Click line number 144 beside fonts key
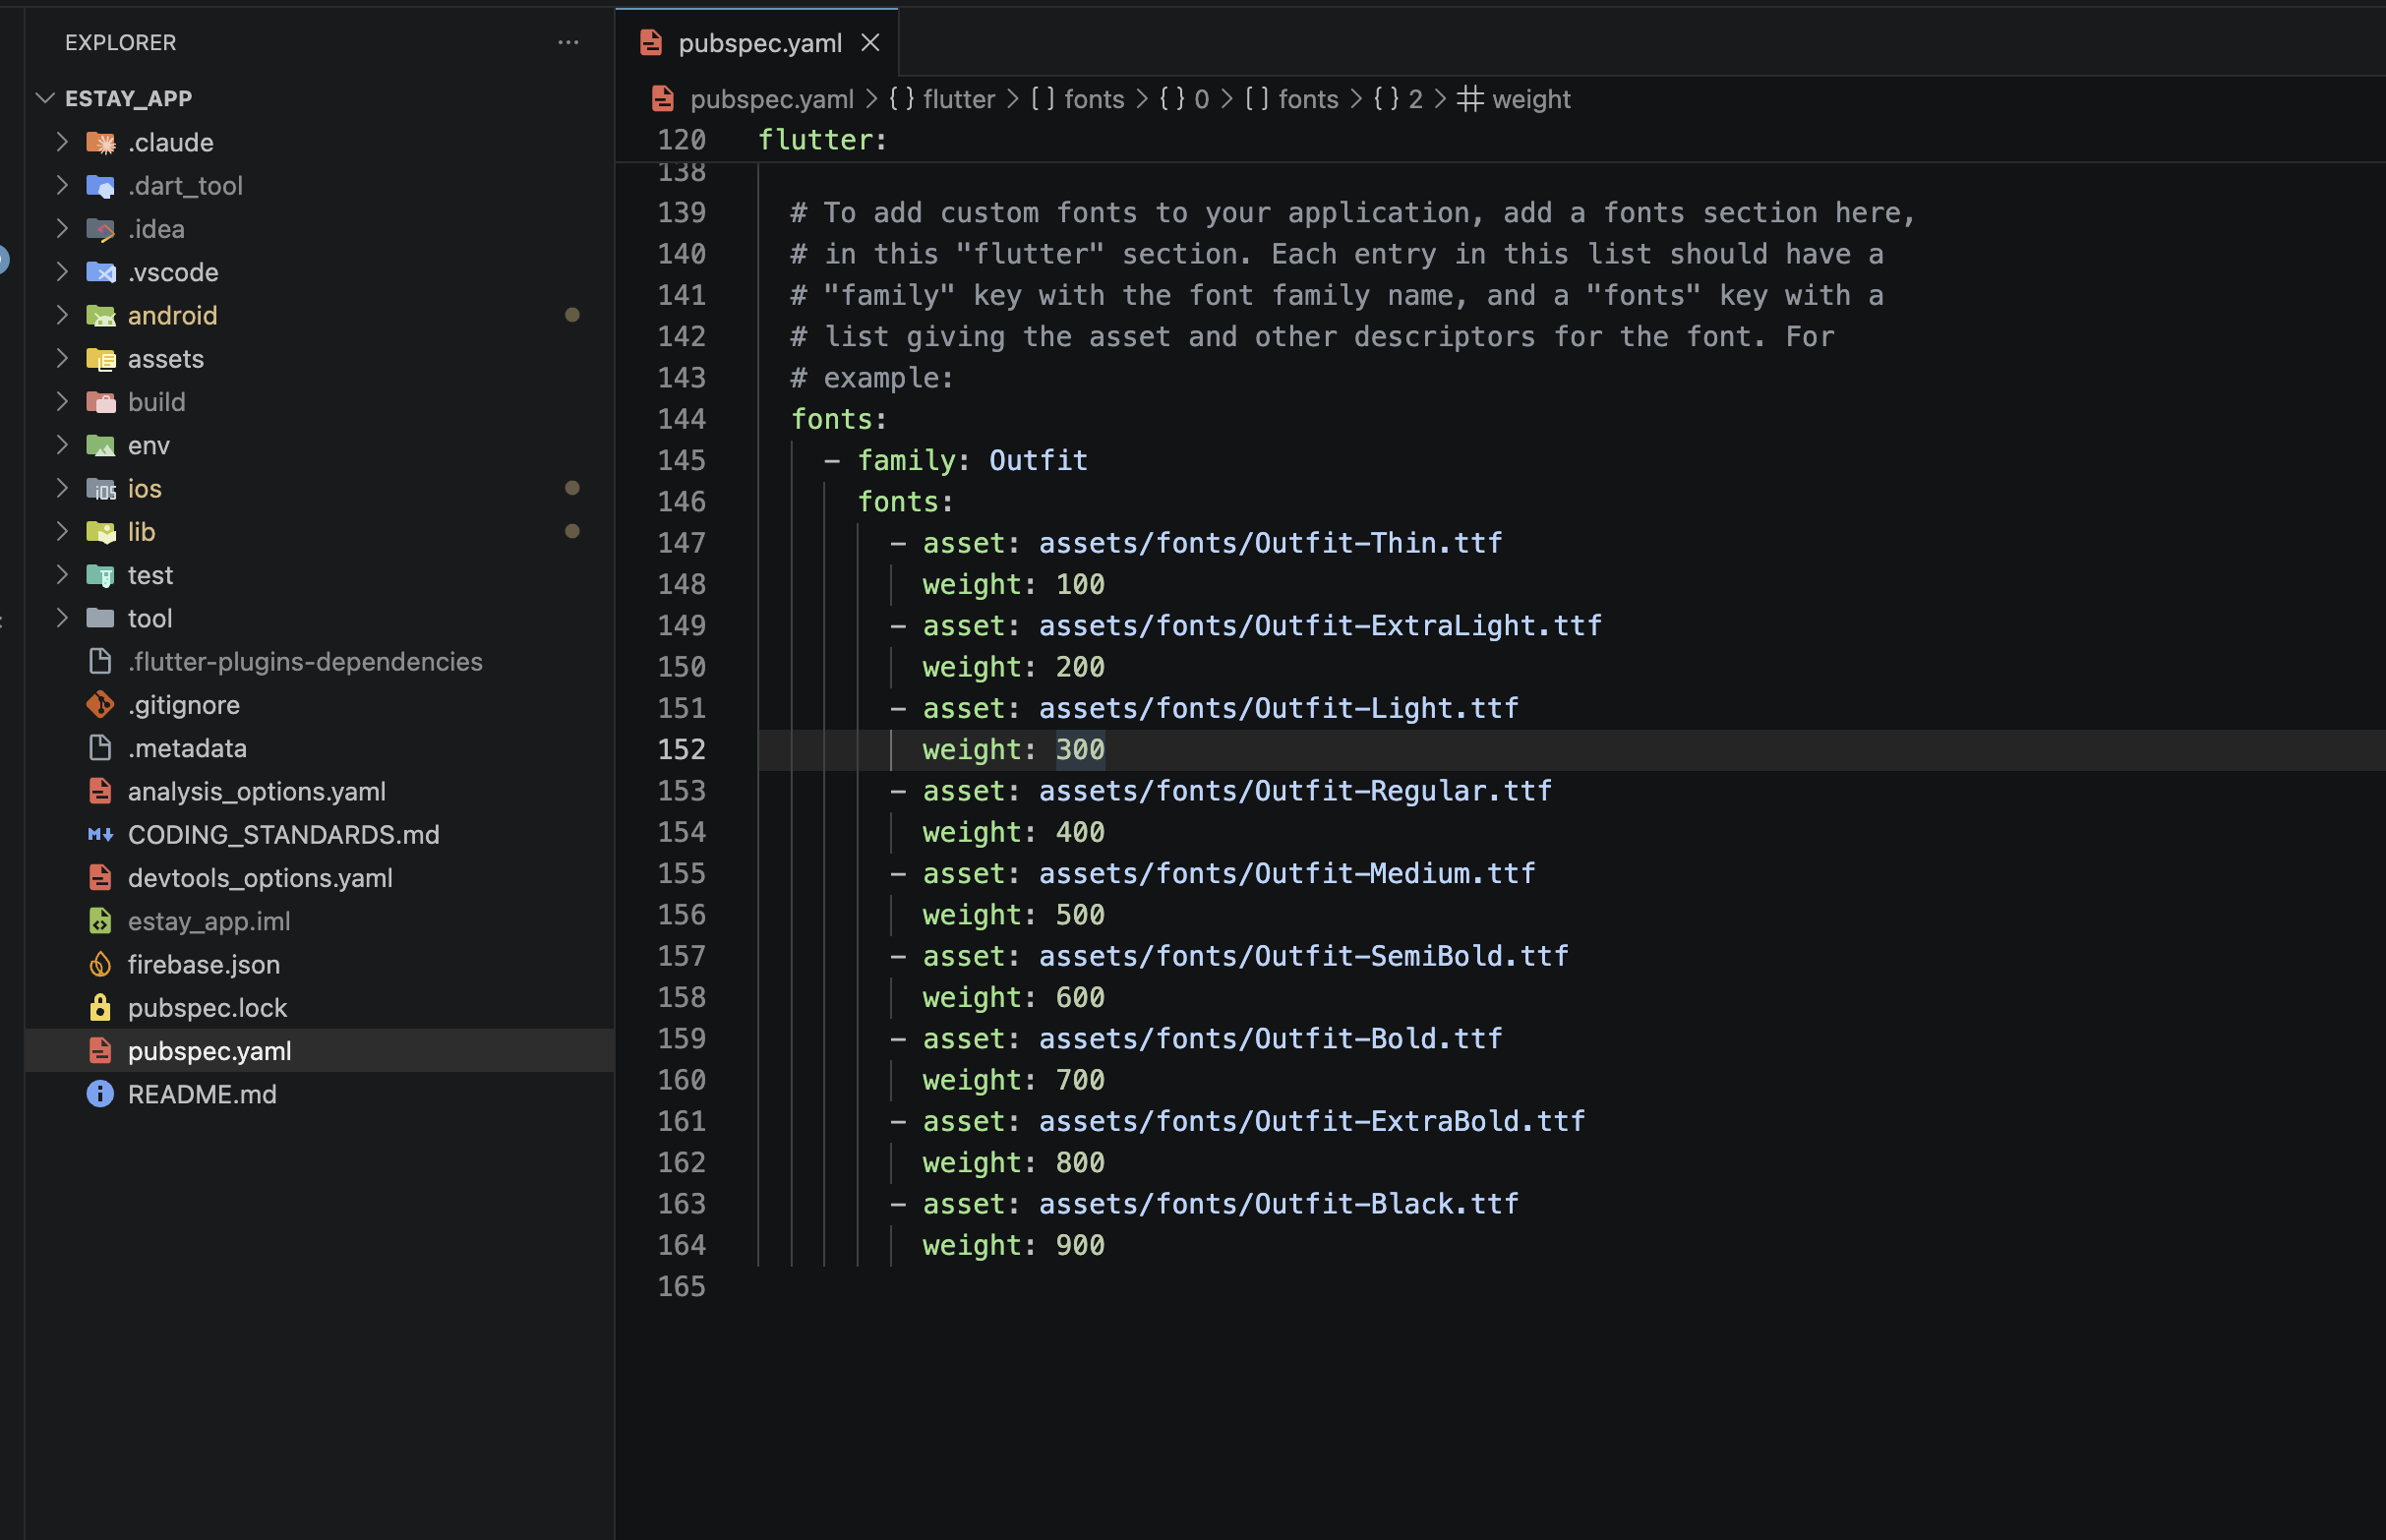Screen dimensions: 2386x1540 tap(682, 419)
